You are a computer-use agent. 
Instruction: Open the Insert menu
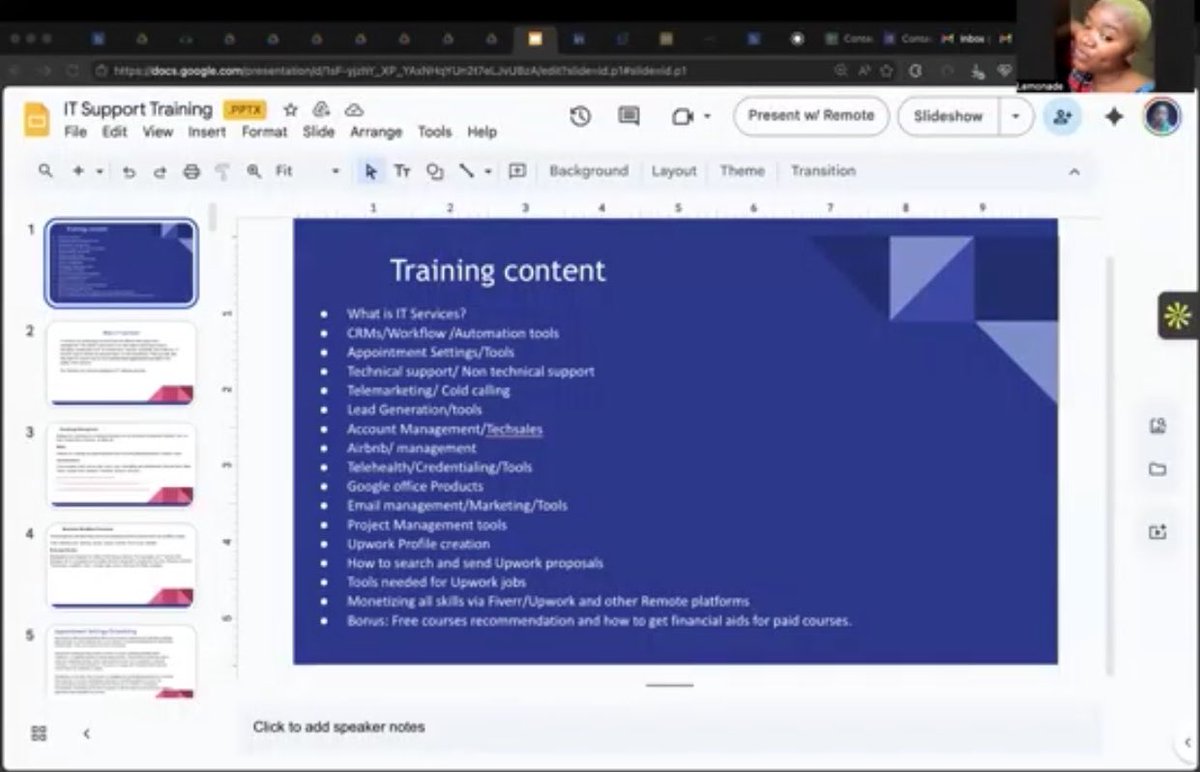[x=207, y=132]
